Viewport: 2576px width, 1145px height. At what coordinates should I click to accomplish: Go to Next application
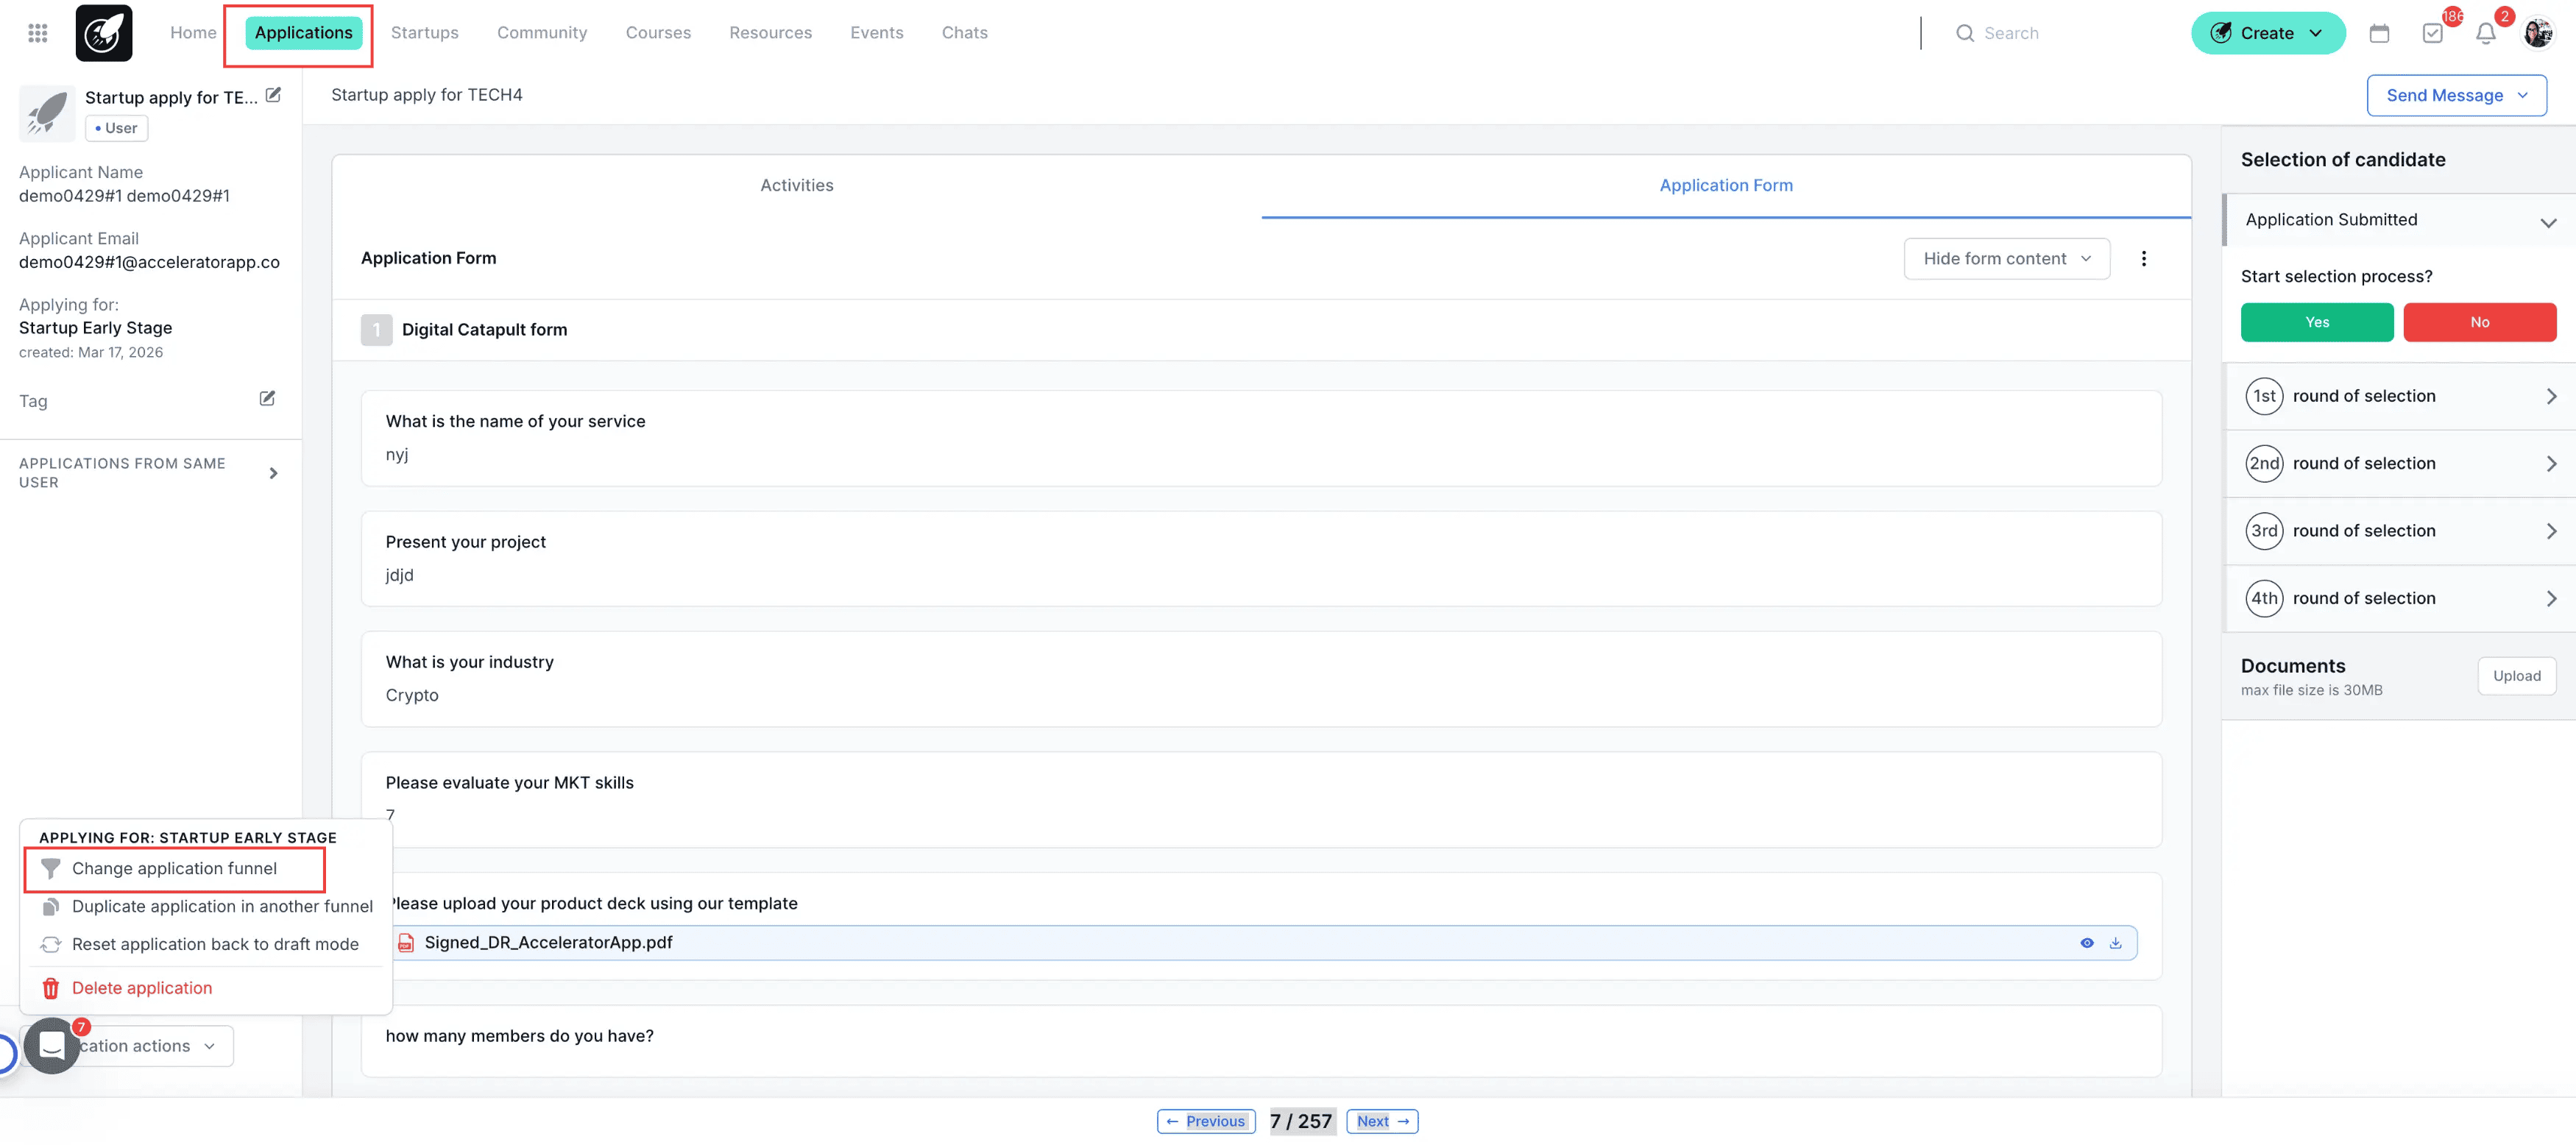(1381, 1121)
